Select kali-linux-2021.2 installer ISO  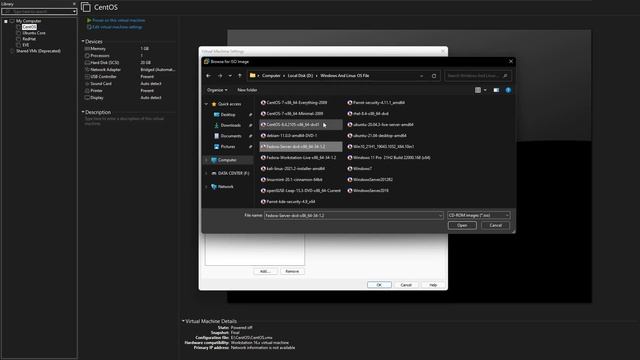click(x=293, y=169)
